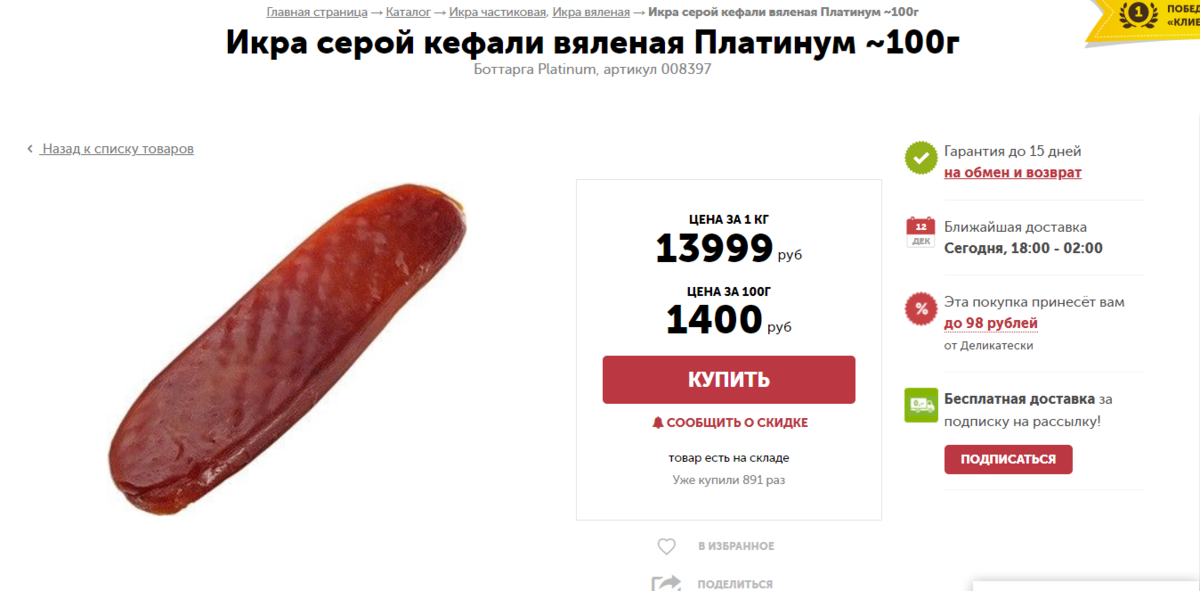Open the до 98 рублей bonus link
Screen dimensions: 1200x591
[x=991, y=323]
